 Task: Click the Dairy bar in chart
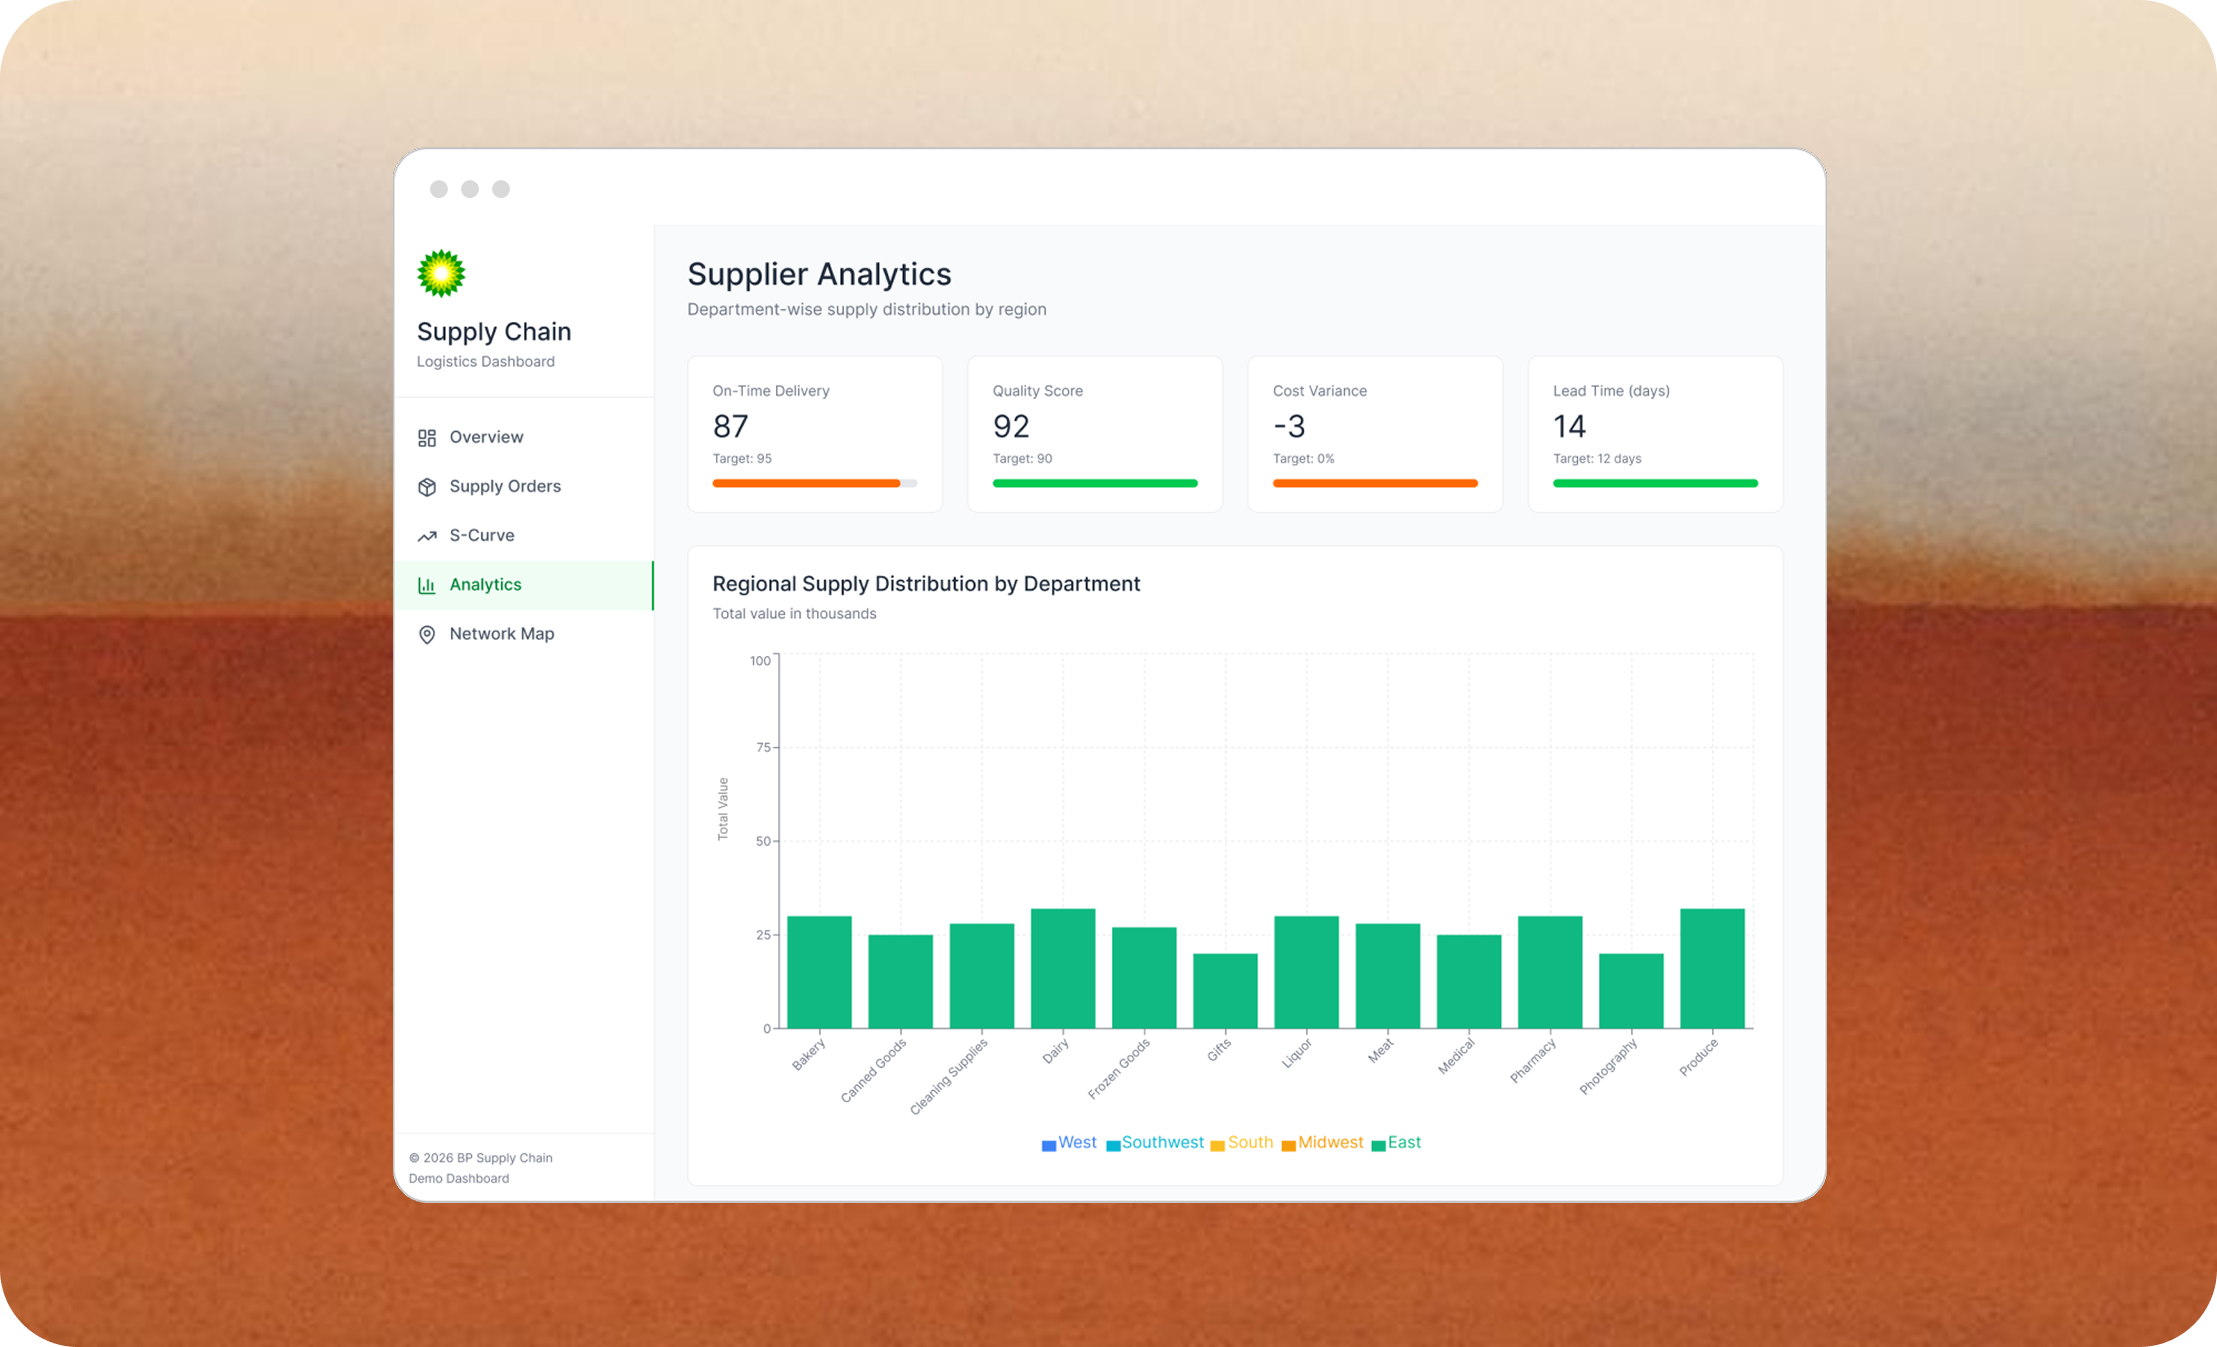(1062, 968)
